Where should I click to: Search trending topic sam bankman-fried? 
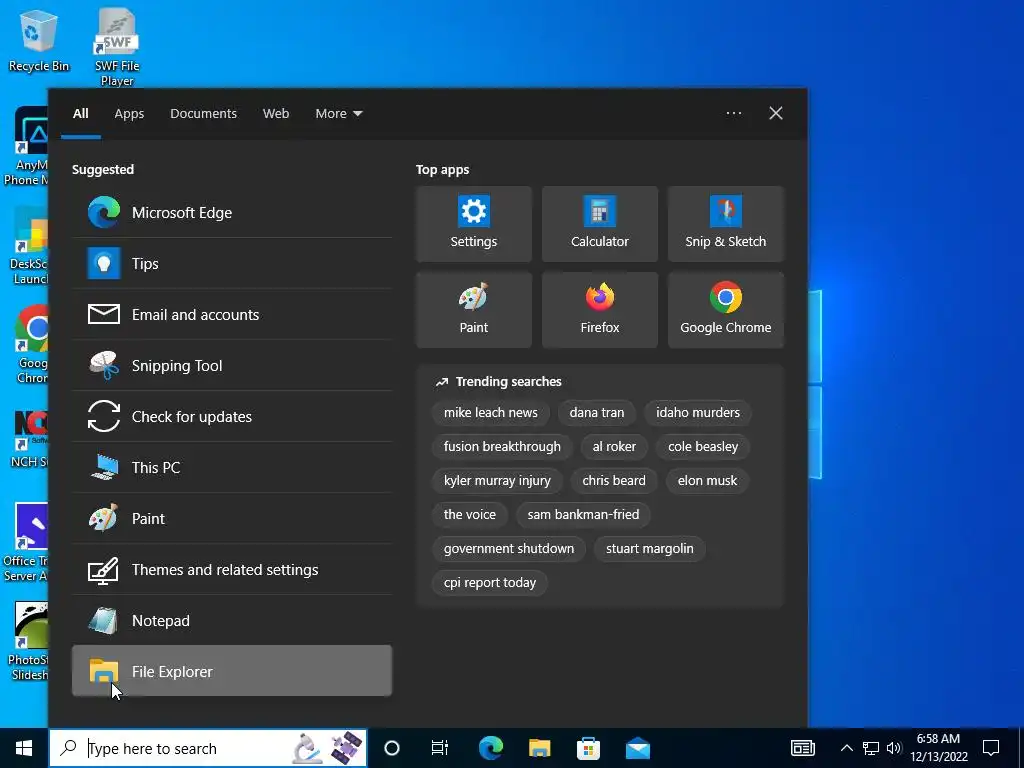click(583, 515)
